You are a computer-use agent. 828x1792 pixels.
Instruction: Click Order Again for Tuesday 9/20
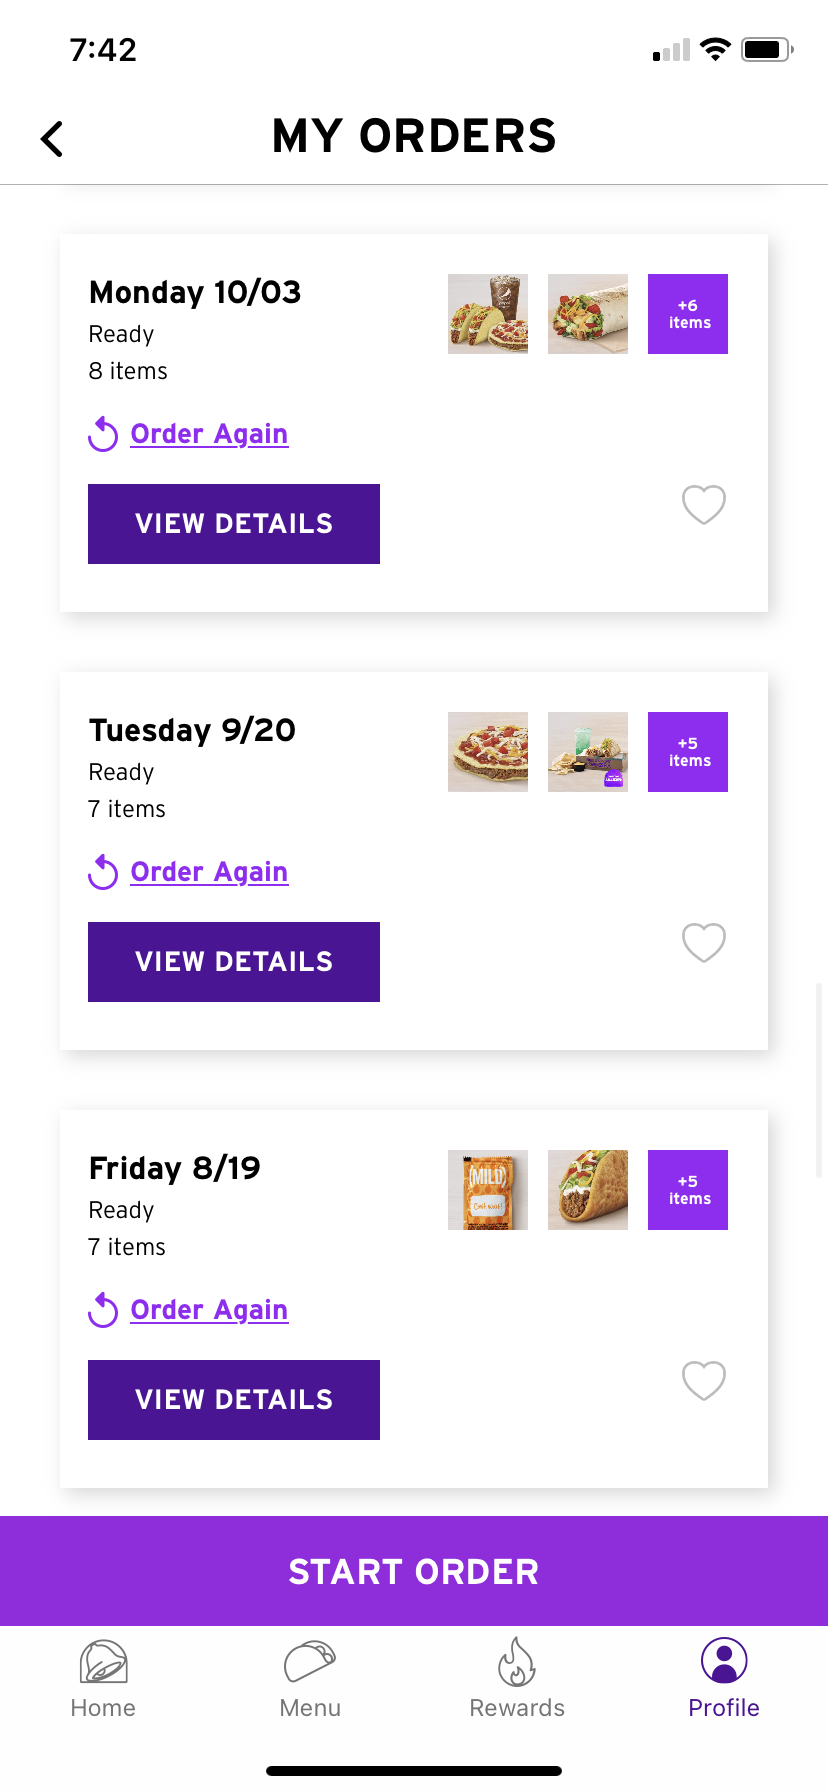208,872
